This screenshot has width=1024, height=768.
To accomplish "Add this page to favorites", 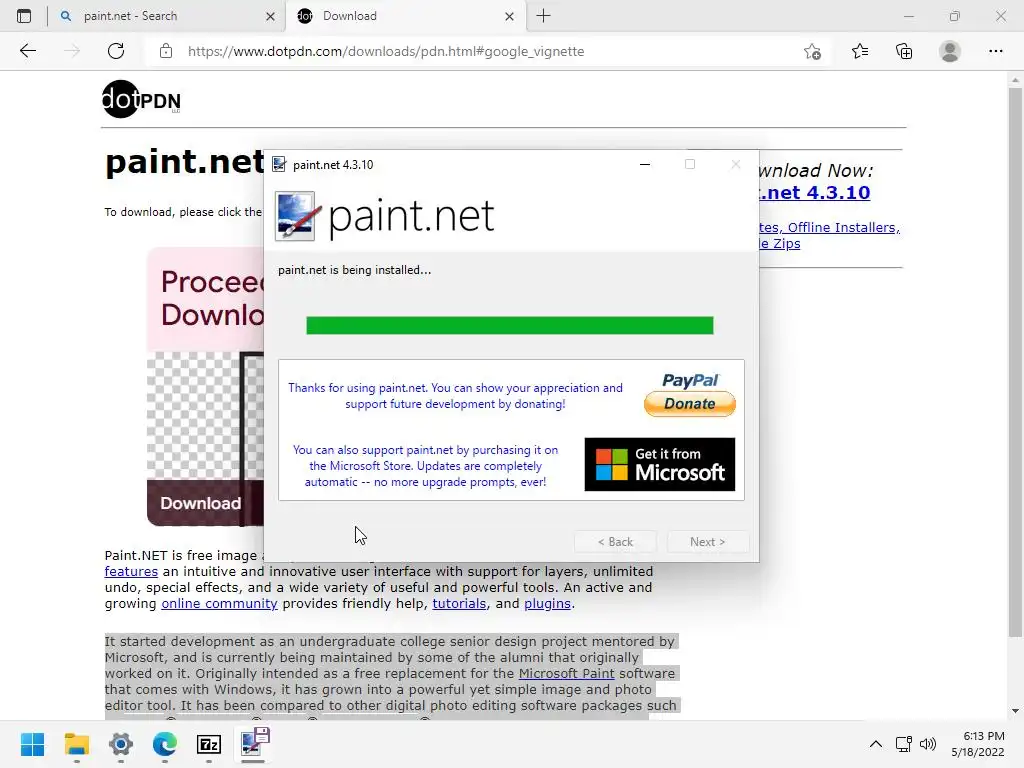I will (x=812, y=51).
